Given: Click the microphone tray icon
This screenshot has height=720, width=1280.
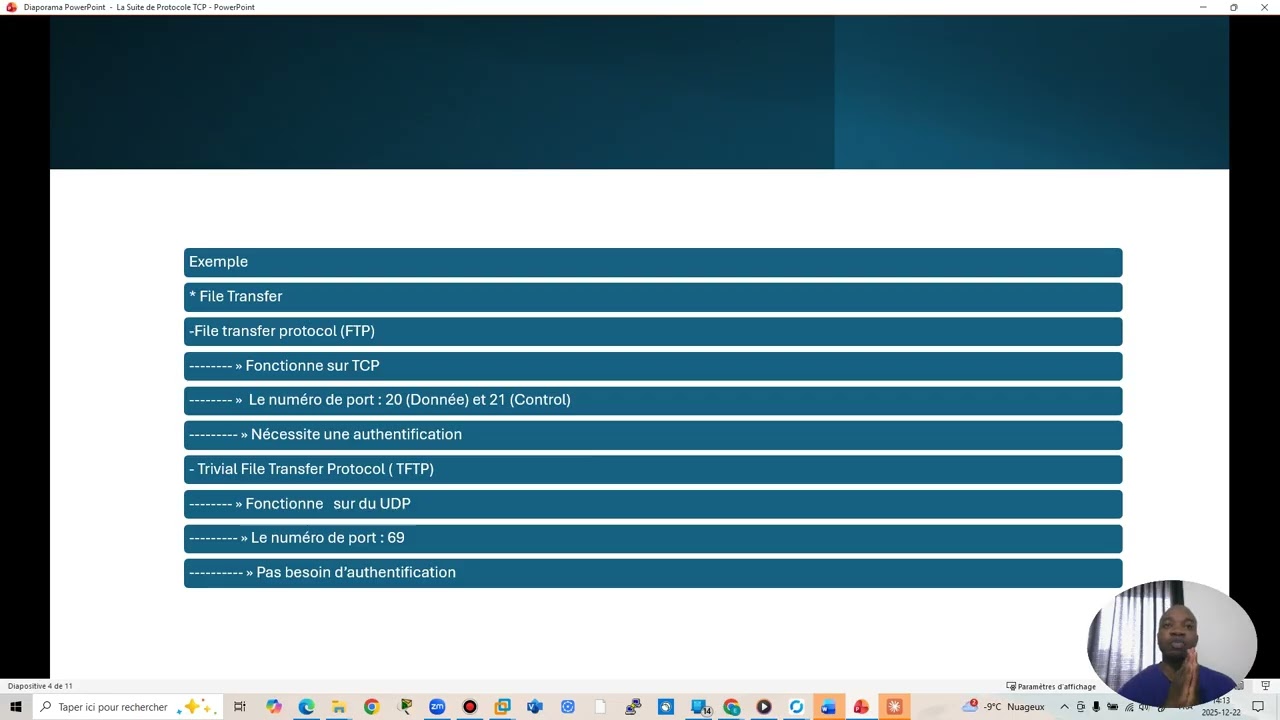Looking at the screenshot, I should (1096, 707).
